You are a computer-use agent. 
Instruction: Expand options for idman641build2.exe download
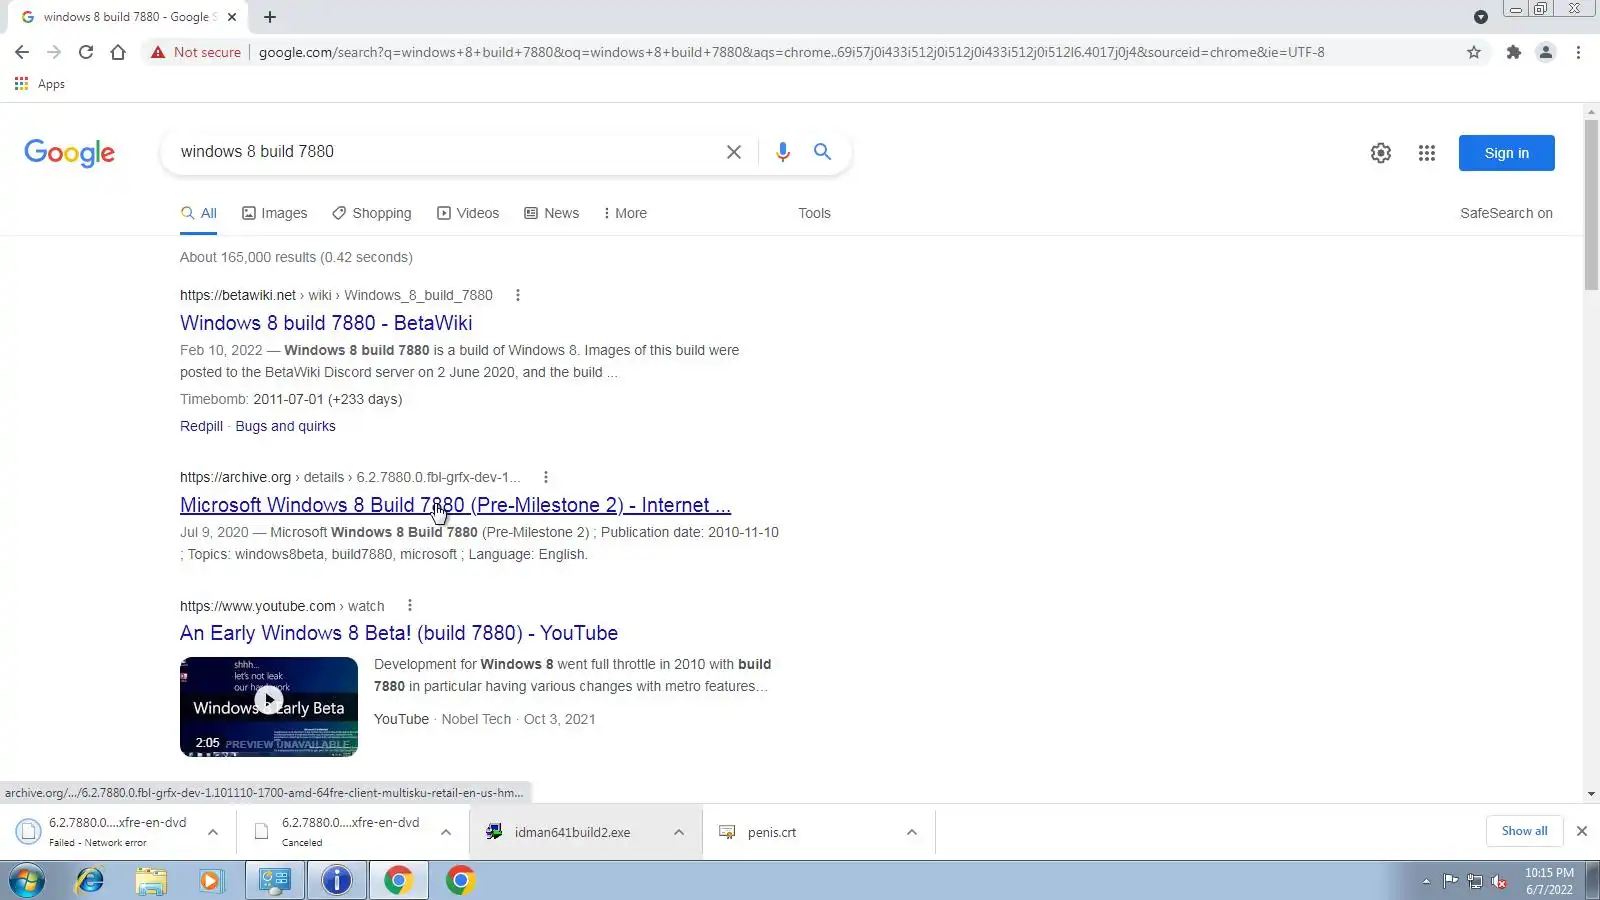point(679,832)
